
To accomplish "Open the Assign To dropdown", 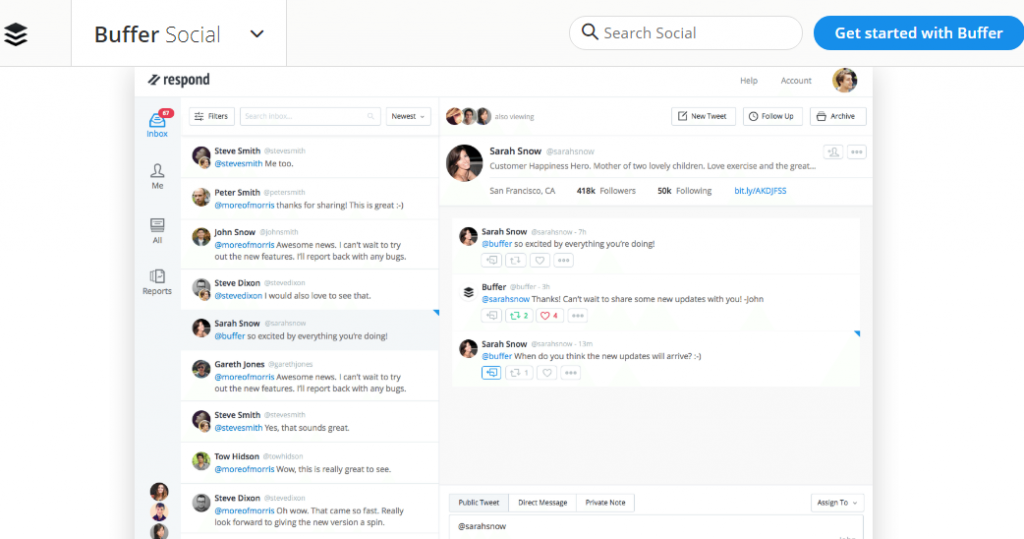I will (x=837, y=502).
